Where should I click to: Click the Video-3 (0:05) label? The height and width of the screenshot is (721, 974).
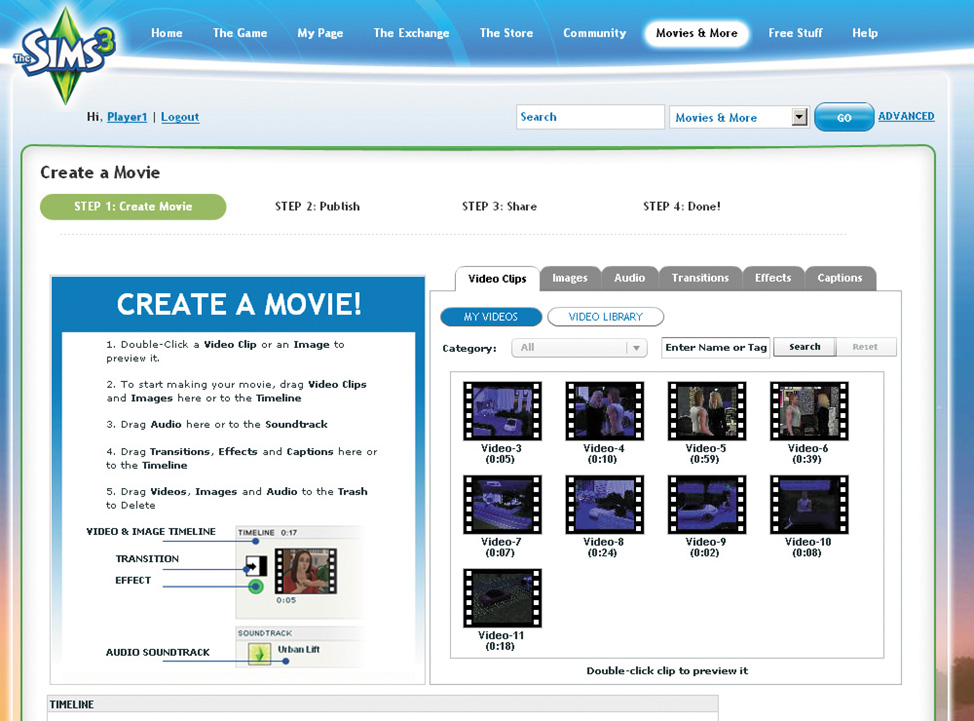(x=501, y=454)
